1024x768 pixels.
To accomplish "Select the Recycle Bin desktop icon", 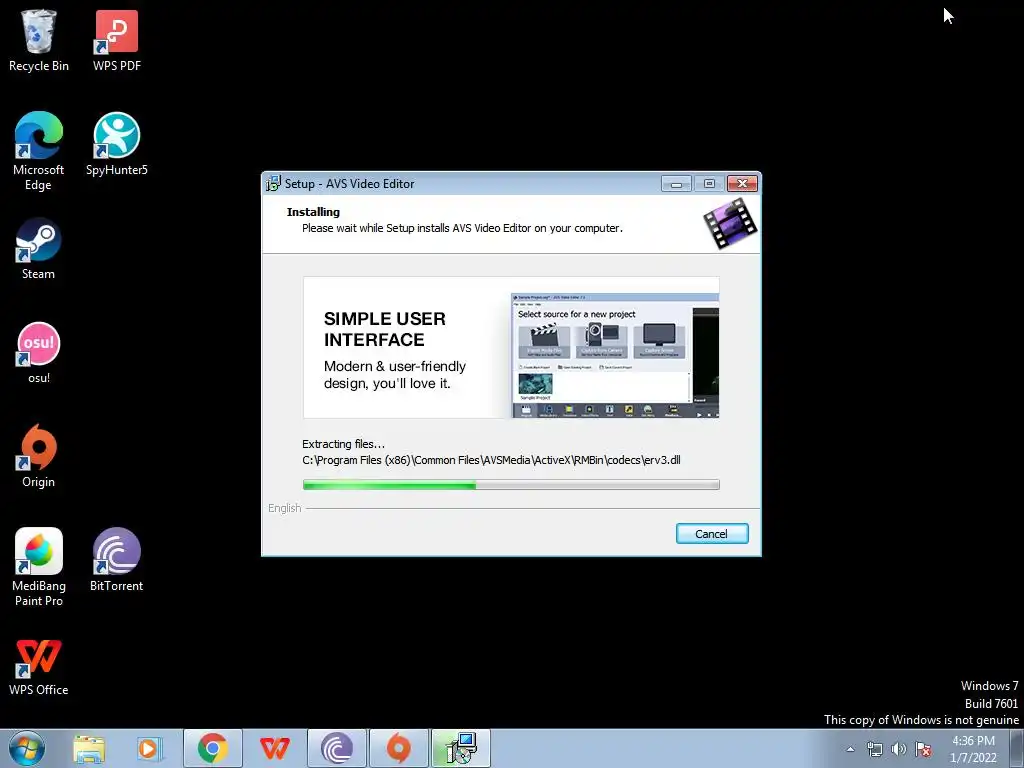I will point(39,40).
